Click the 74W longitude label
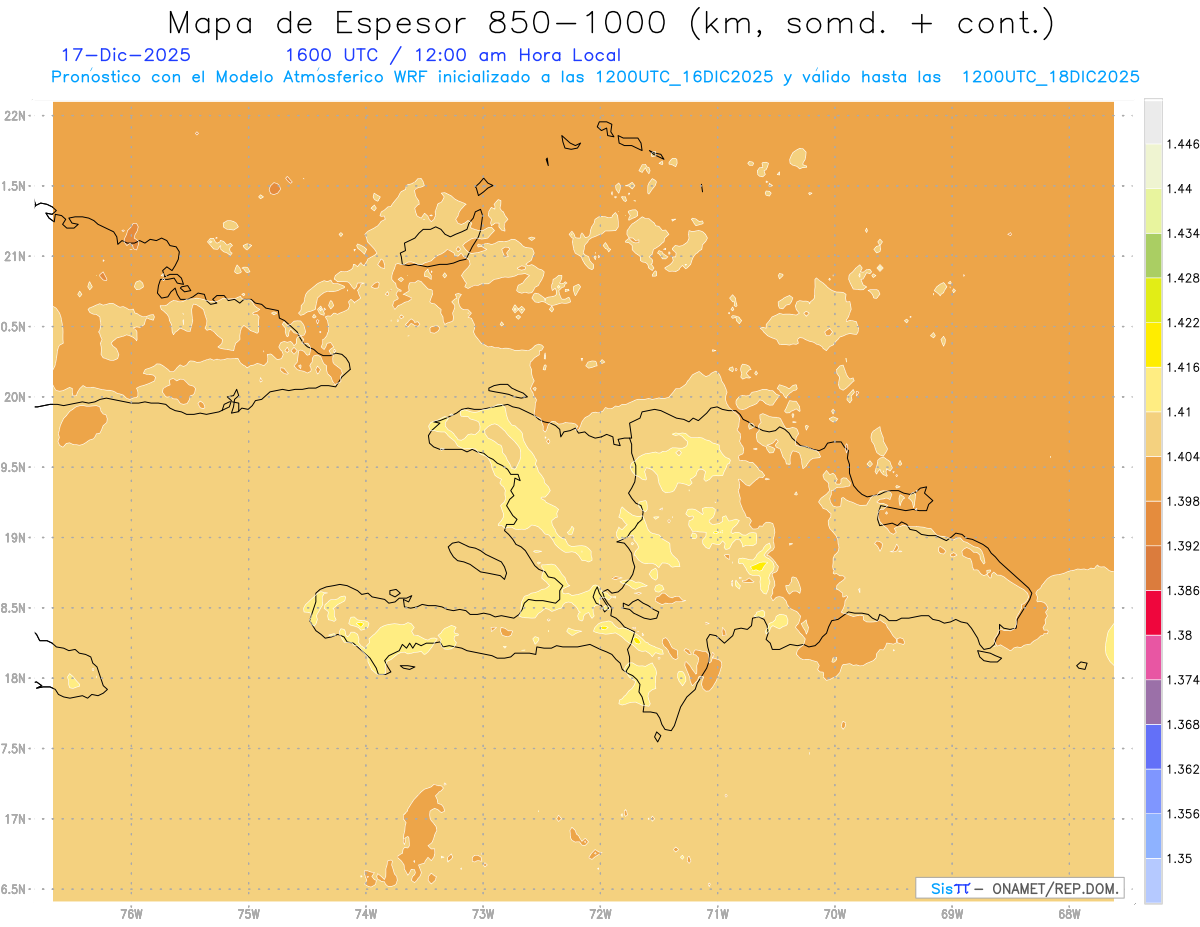This screenshot has width=1200, height=927. (366, 914)
